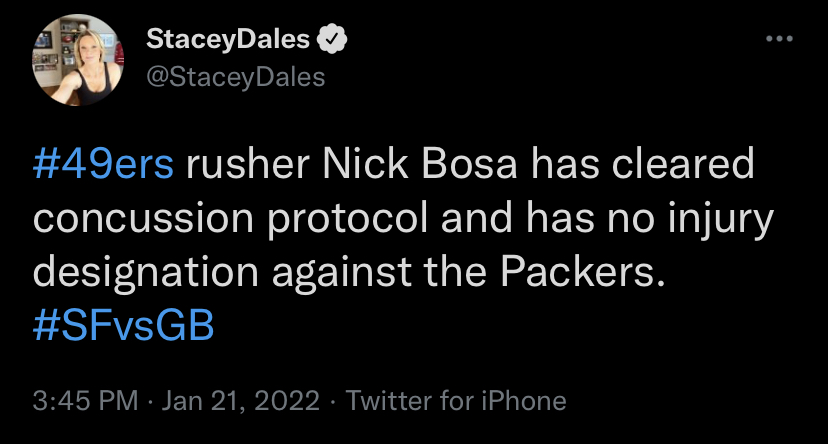828x444 pixels.
Task: Open the @StaceyDales handle link
Action: pyautogui.click(x=236, y=76)
